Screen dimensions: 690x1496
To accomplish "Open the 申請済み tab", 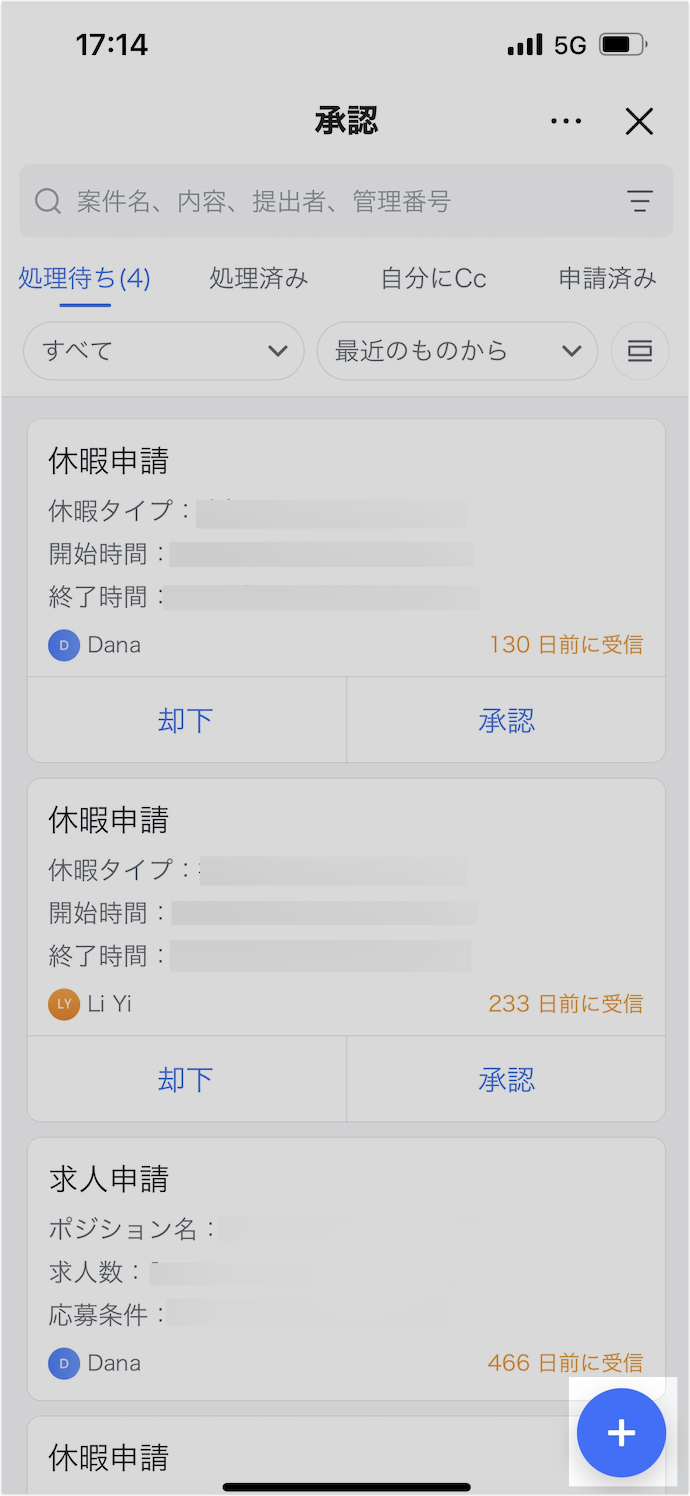I will click(607, 279).
